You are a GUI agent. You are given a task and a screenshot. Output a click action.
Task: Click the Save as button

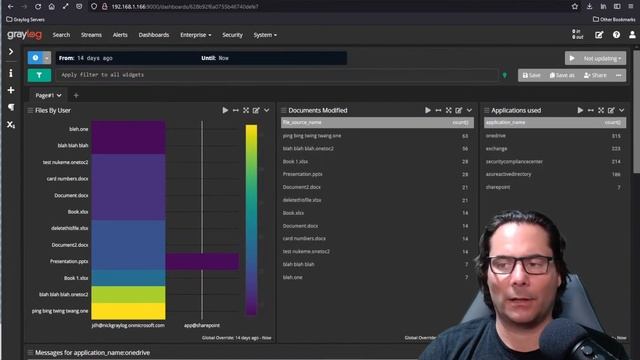(562, 75)
